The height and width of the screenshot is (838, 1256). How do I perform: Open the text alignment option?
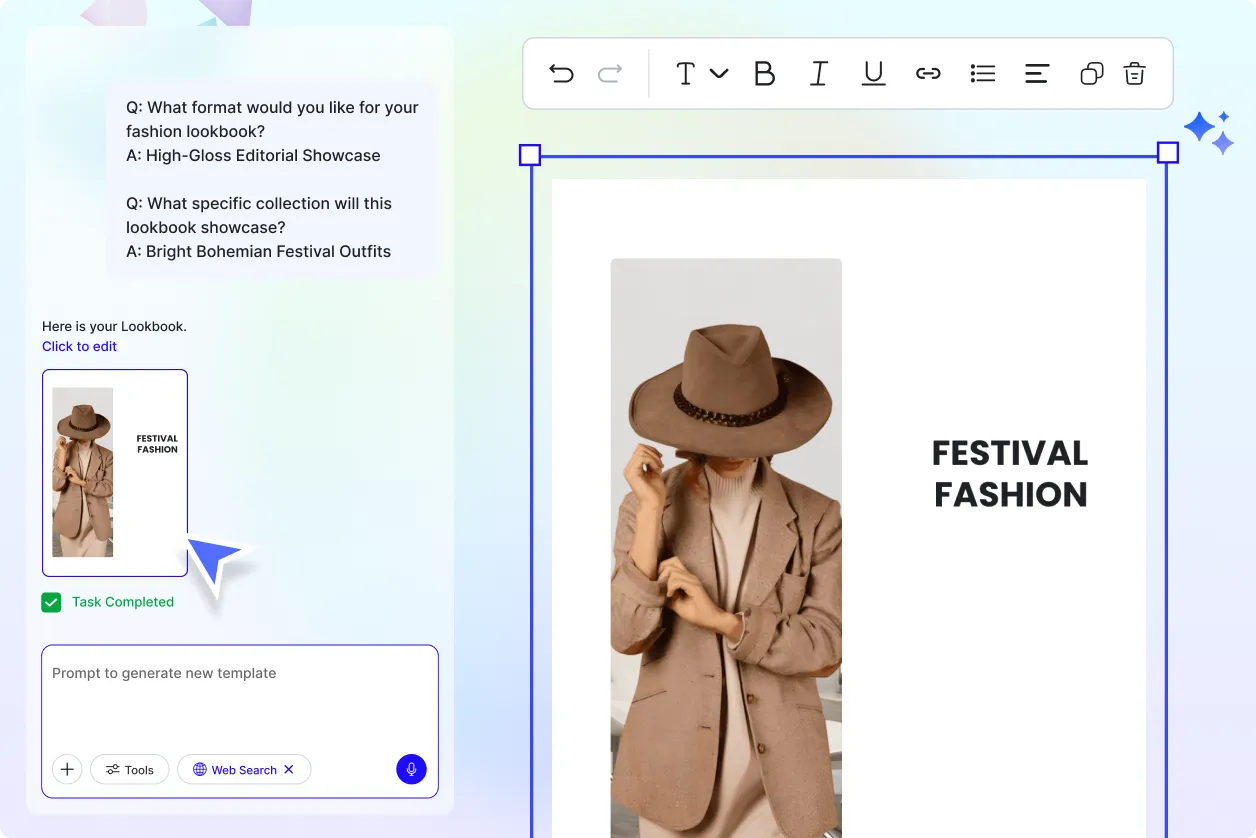point(1037,73)
